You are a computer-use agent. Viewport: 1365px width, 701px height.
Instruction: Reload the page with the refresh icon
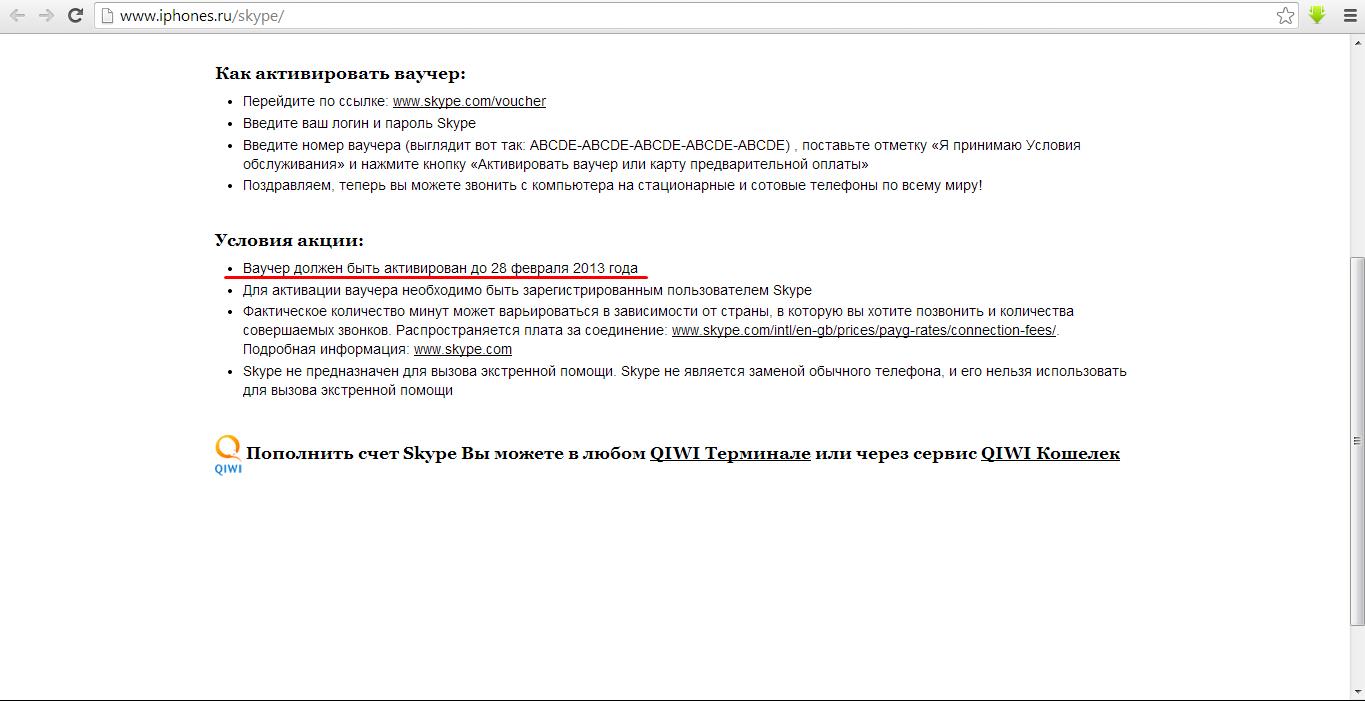click(75, 16)
